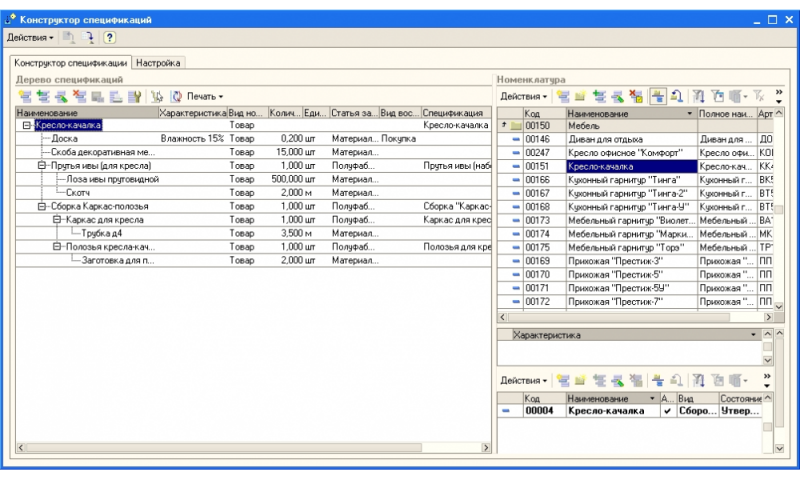
Task: Open Действия menu in Номенклатура panel
Action: pos(523,96)
